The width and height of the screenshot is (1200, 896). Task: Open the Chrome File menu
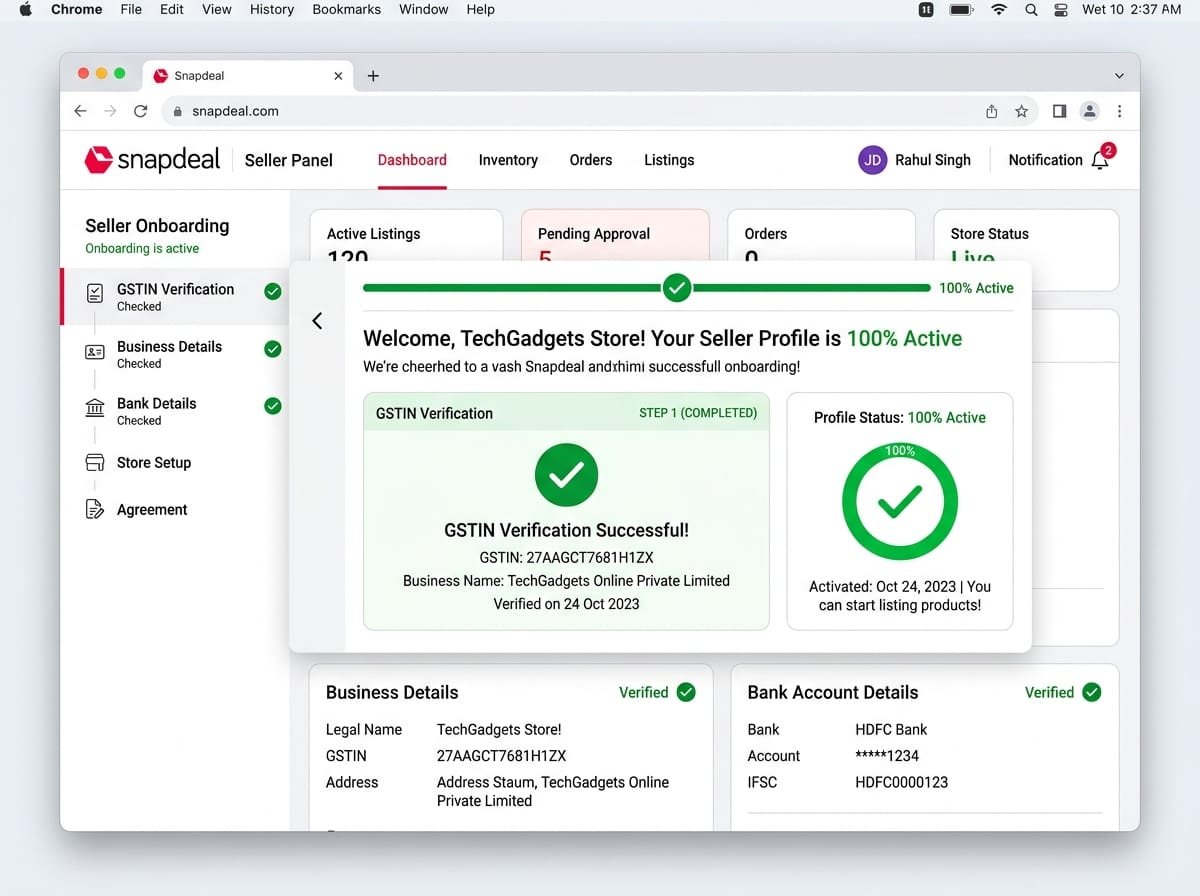(131, 9)
